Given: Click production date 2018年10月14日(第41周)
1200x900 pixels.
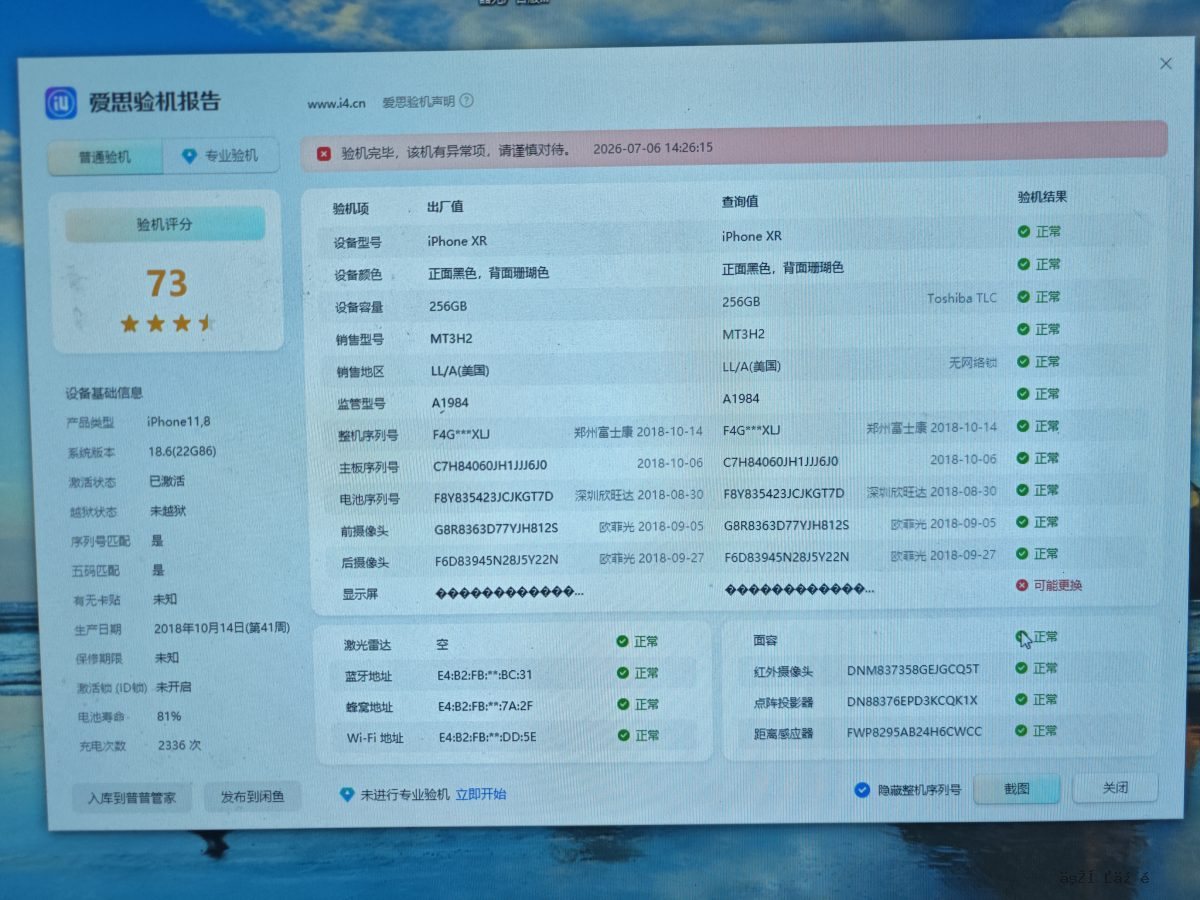Looking at the screenshot, I should (x=222, y=629).
